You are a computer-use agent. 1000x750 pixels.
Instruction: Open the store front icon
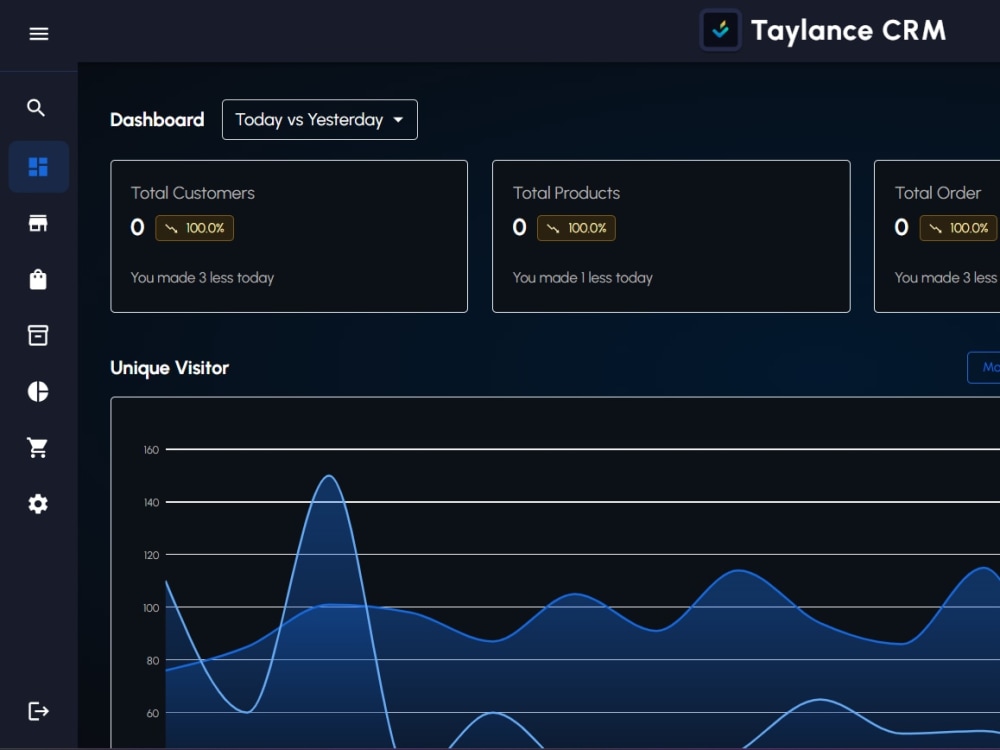point(38,223)
